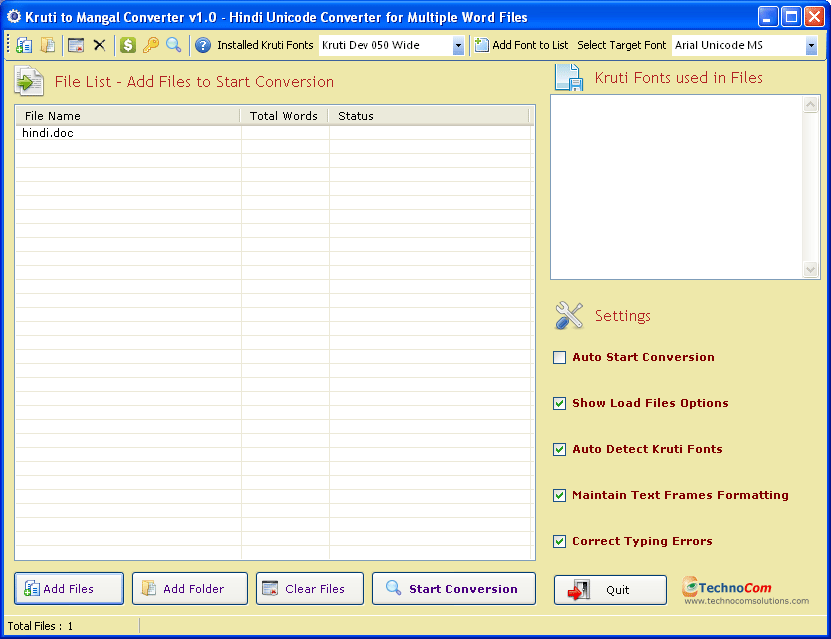Open Installed Kruti Fonts dropdown
The height and width of the screenshot is (639, 831).
click(x=458, y=46)
